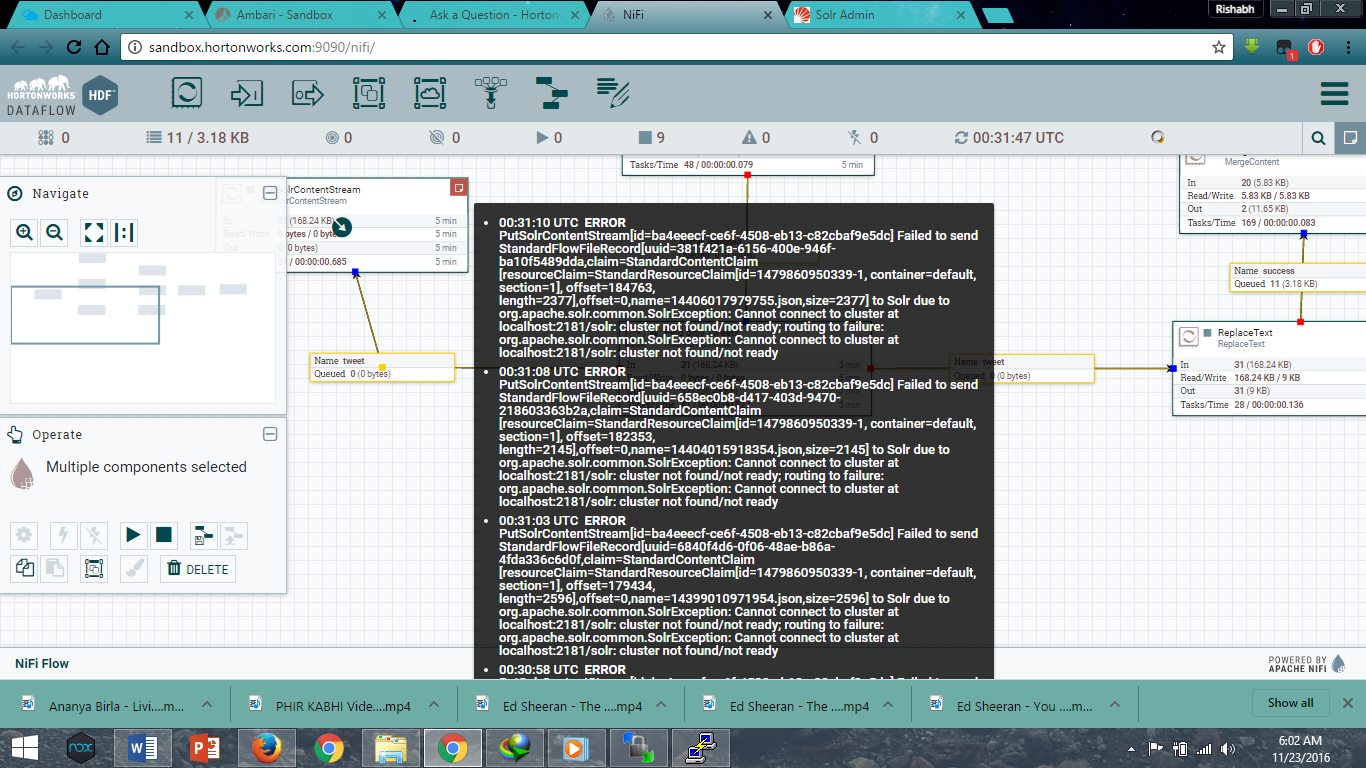
Task: Zoom out using the Navigate panel
Action: tap(55, 233)
